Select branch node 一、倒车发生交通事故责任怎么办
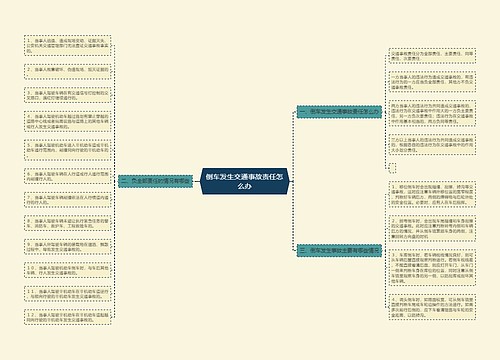 point(339,112)
